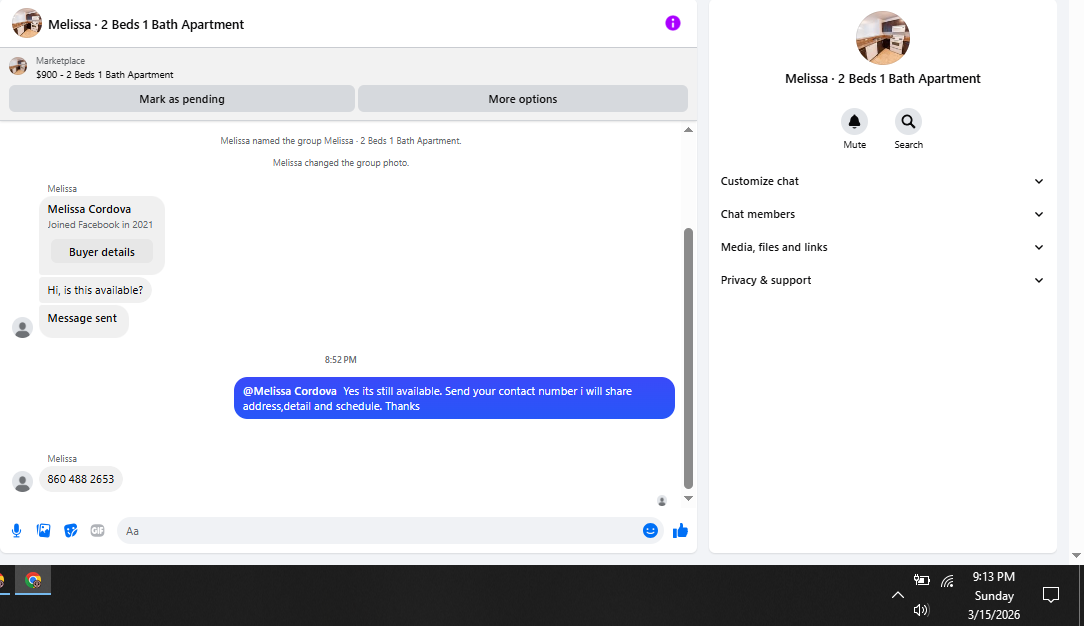
Task: Click the page scrollbar down arrow
Action: [x=1076, y=555]
